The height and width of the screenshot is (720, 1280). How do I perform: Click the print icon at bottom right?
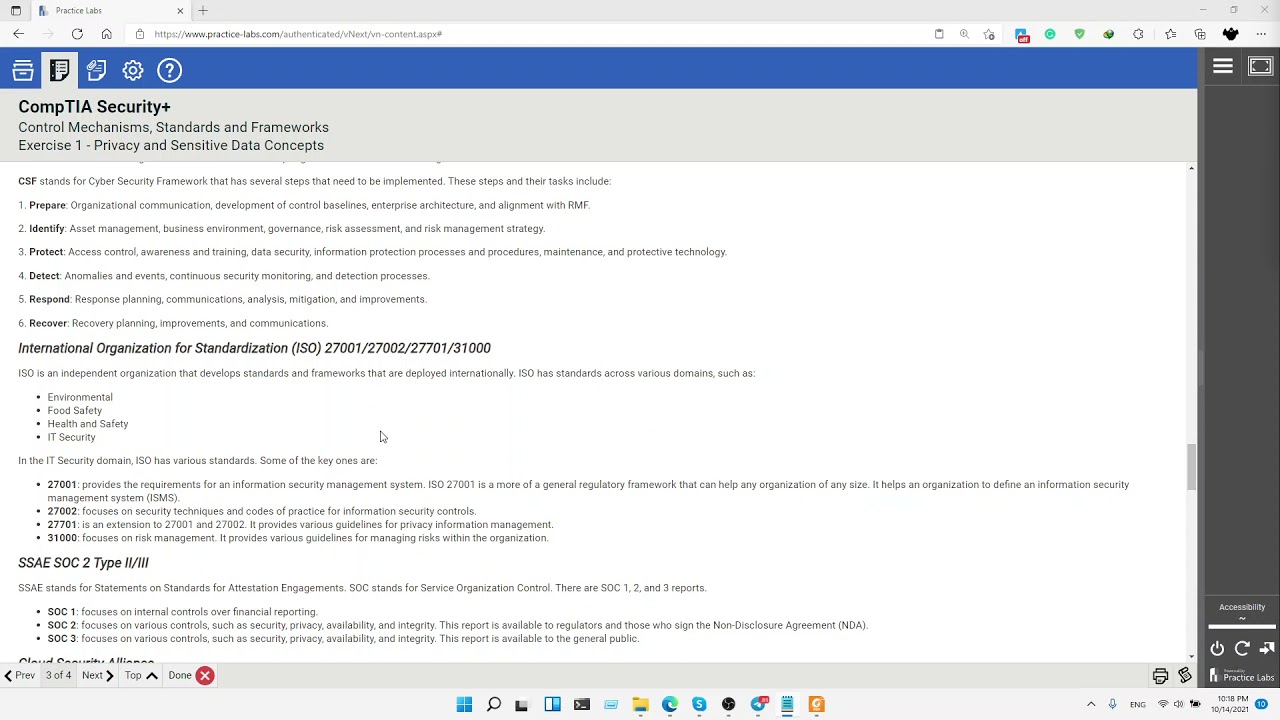[x=1160, y=676]
